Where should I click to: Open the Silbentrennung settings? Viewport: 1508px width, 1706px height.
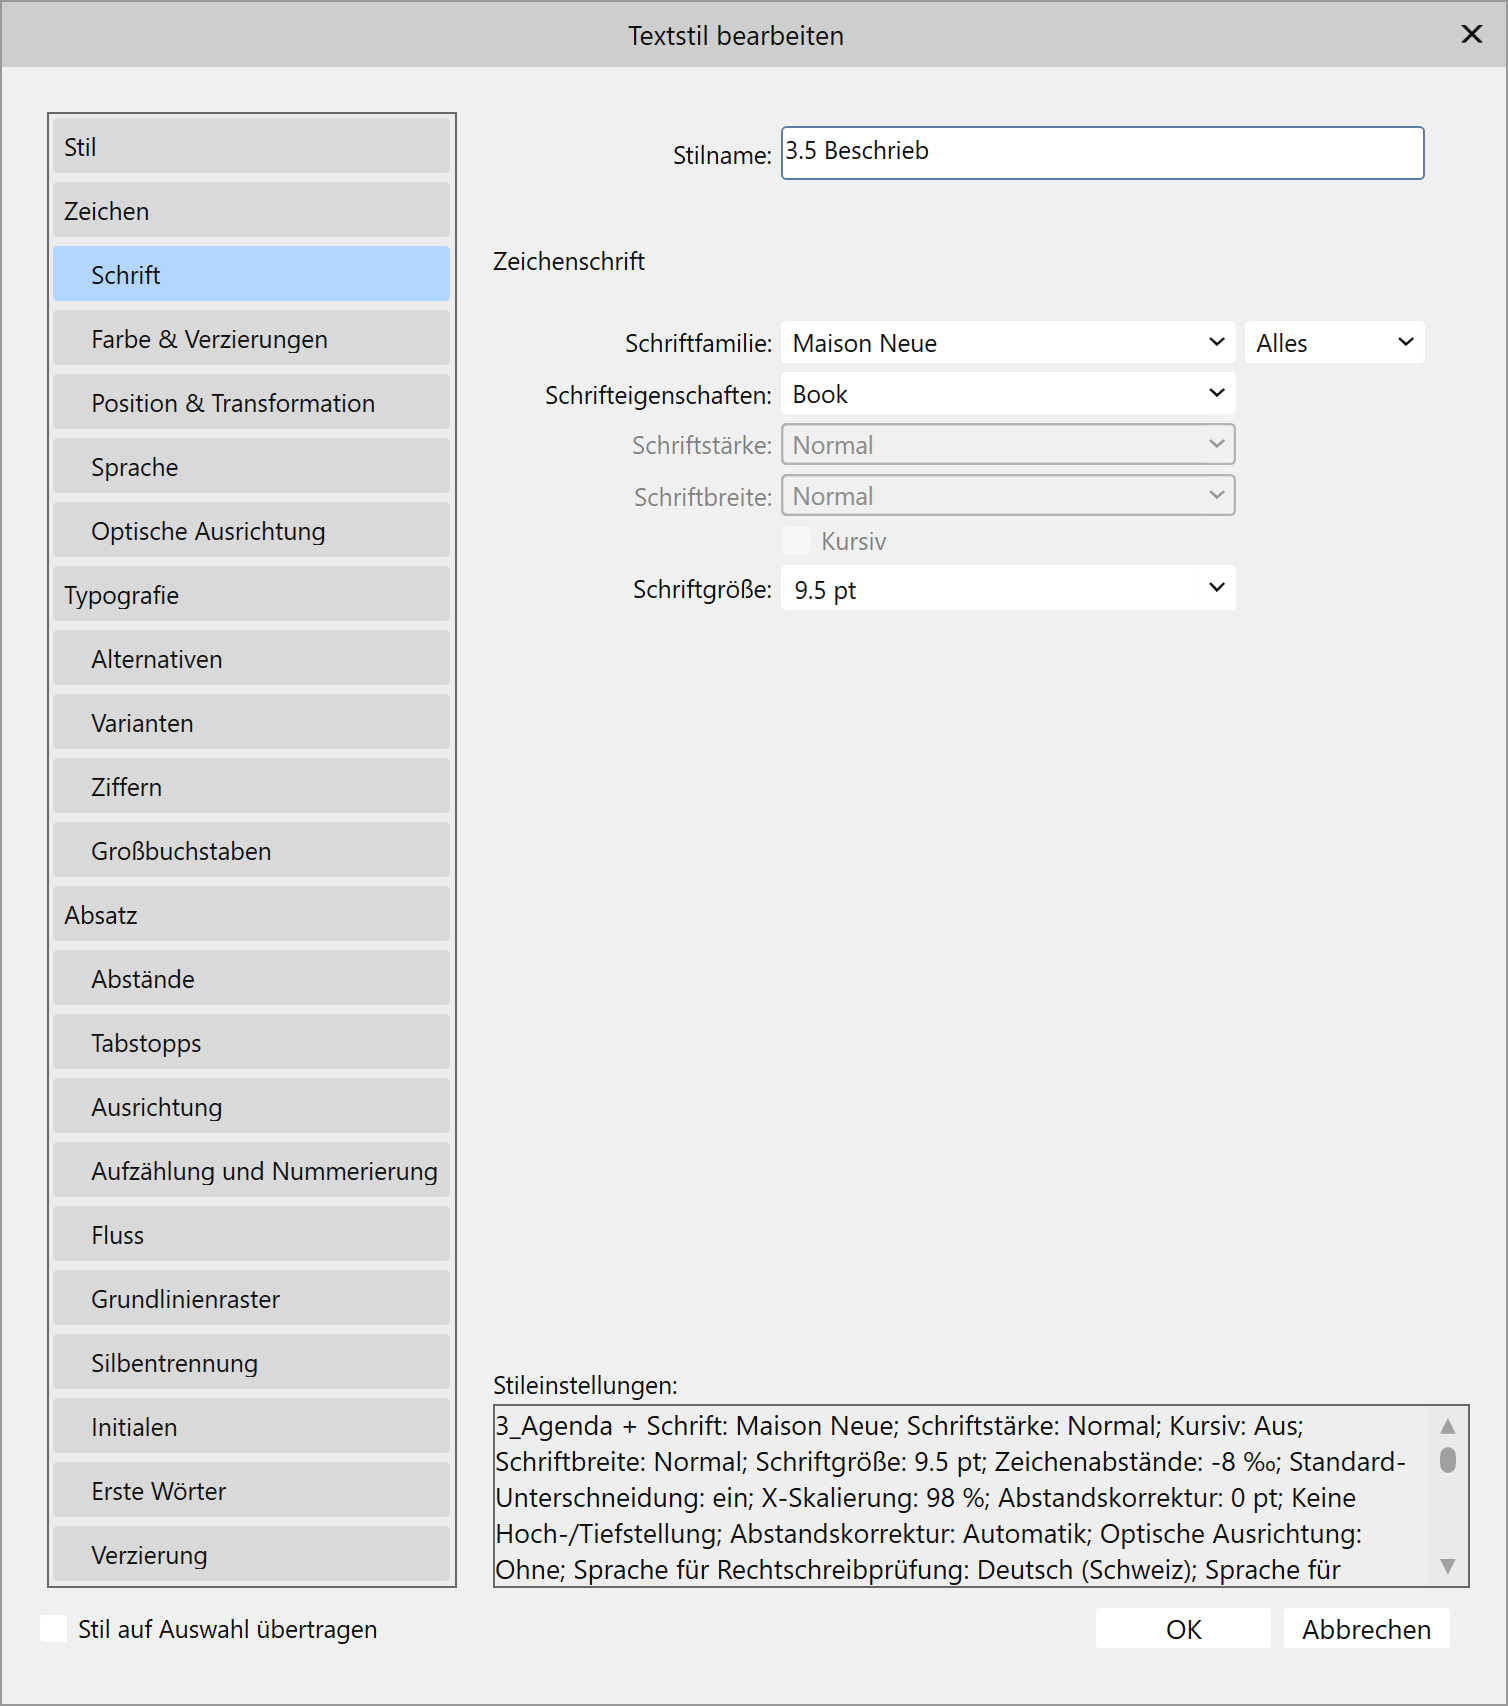251,1362
